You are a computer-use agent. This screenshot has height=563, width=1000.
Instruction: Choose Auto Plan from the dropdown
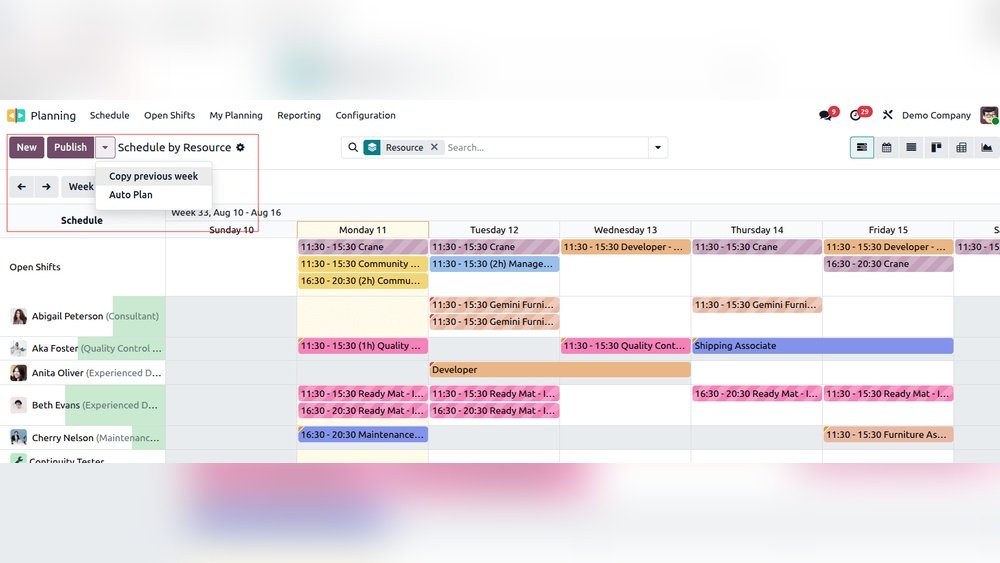click(131, 195)
